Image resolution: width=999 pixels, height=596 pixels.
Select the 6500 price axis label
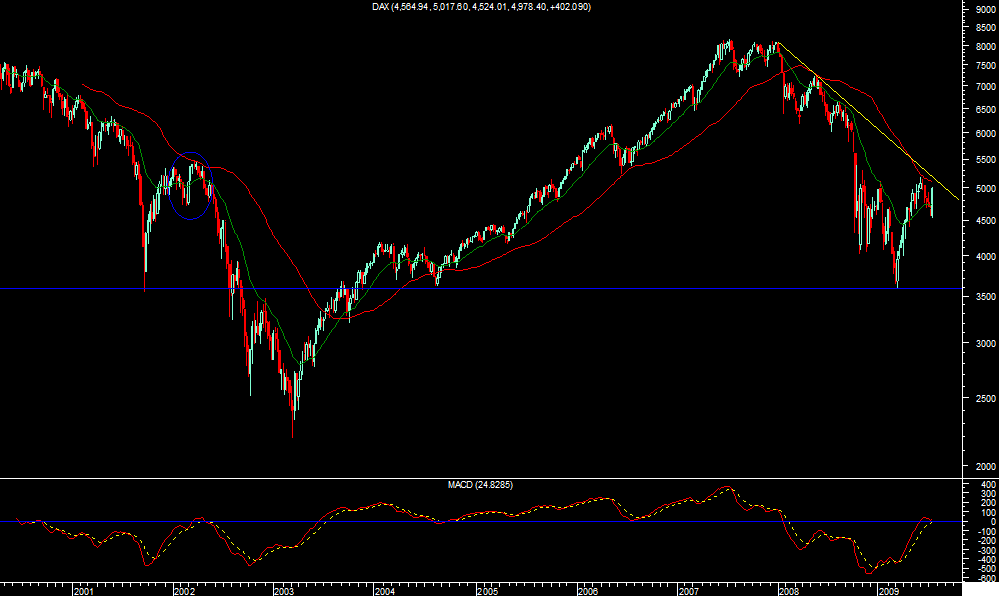985,110
